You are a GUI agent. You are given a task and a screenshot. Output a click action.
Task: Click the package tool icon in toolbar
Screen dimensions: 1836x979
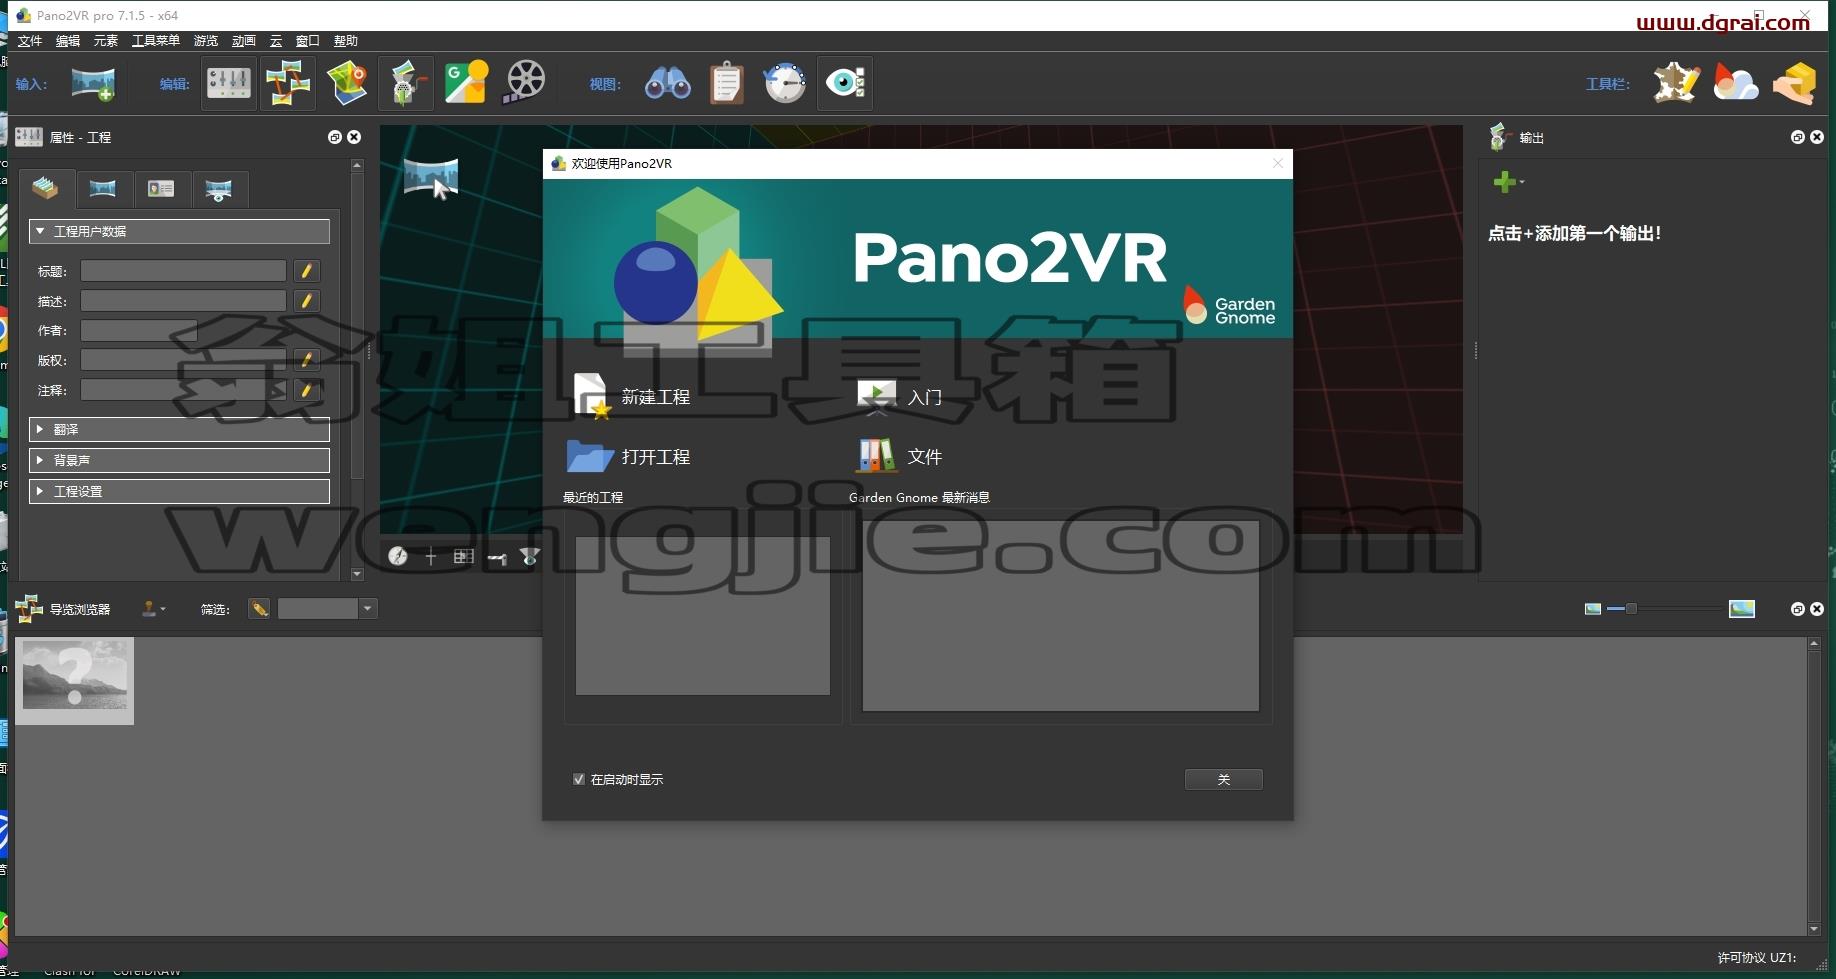tap(1795, 83)
